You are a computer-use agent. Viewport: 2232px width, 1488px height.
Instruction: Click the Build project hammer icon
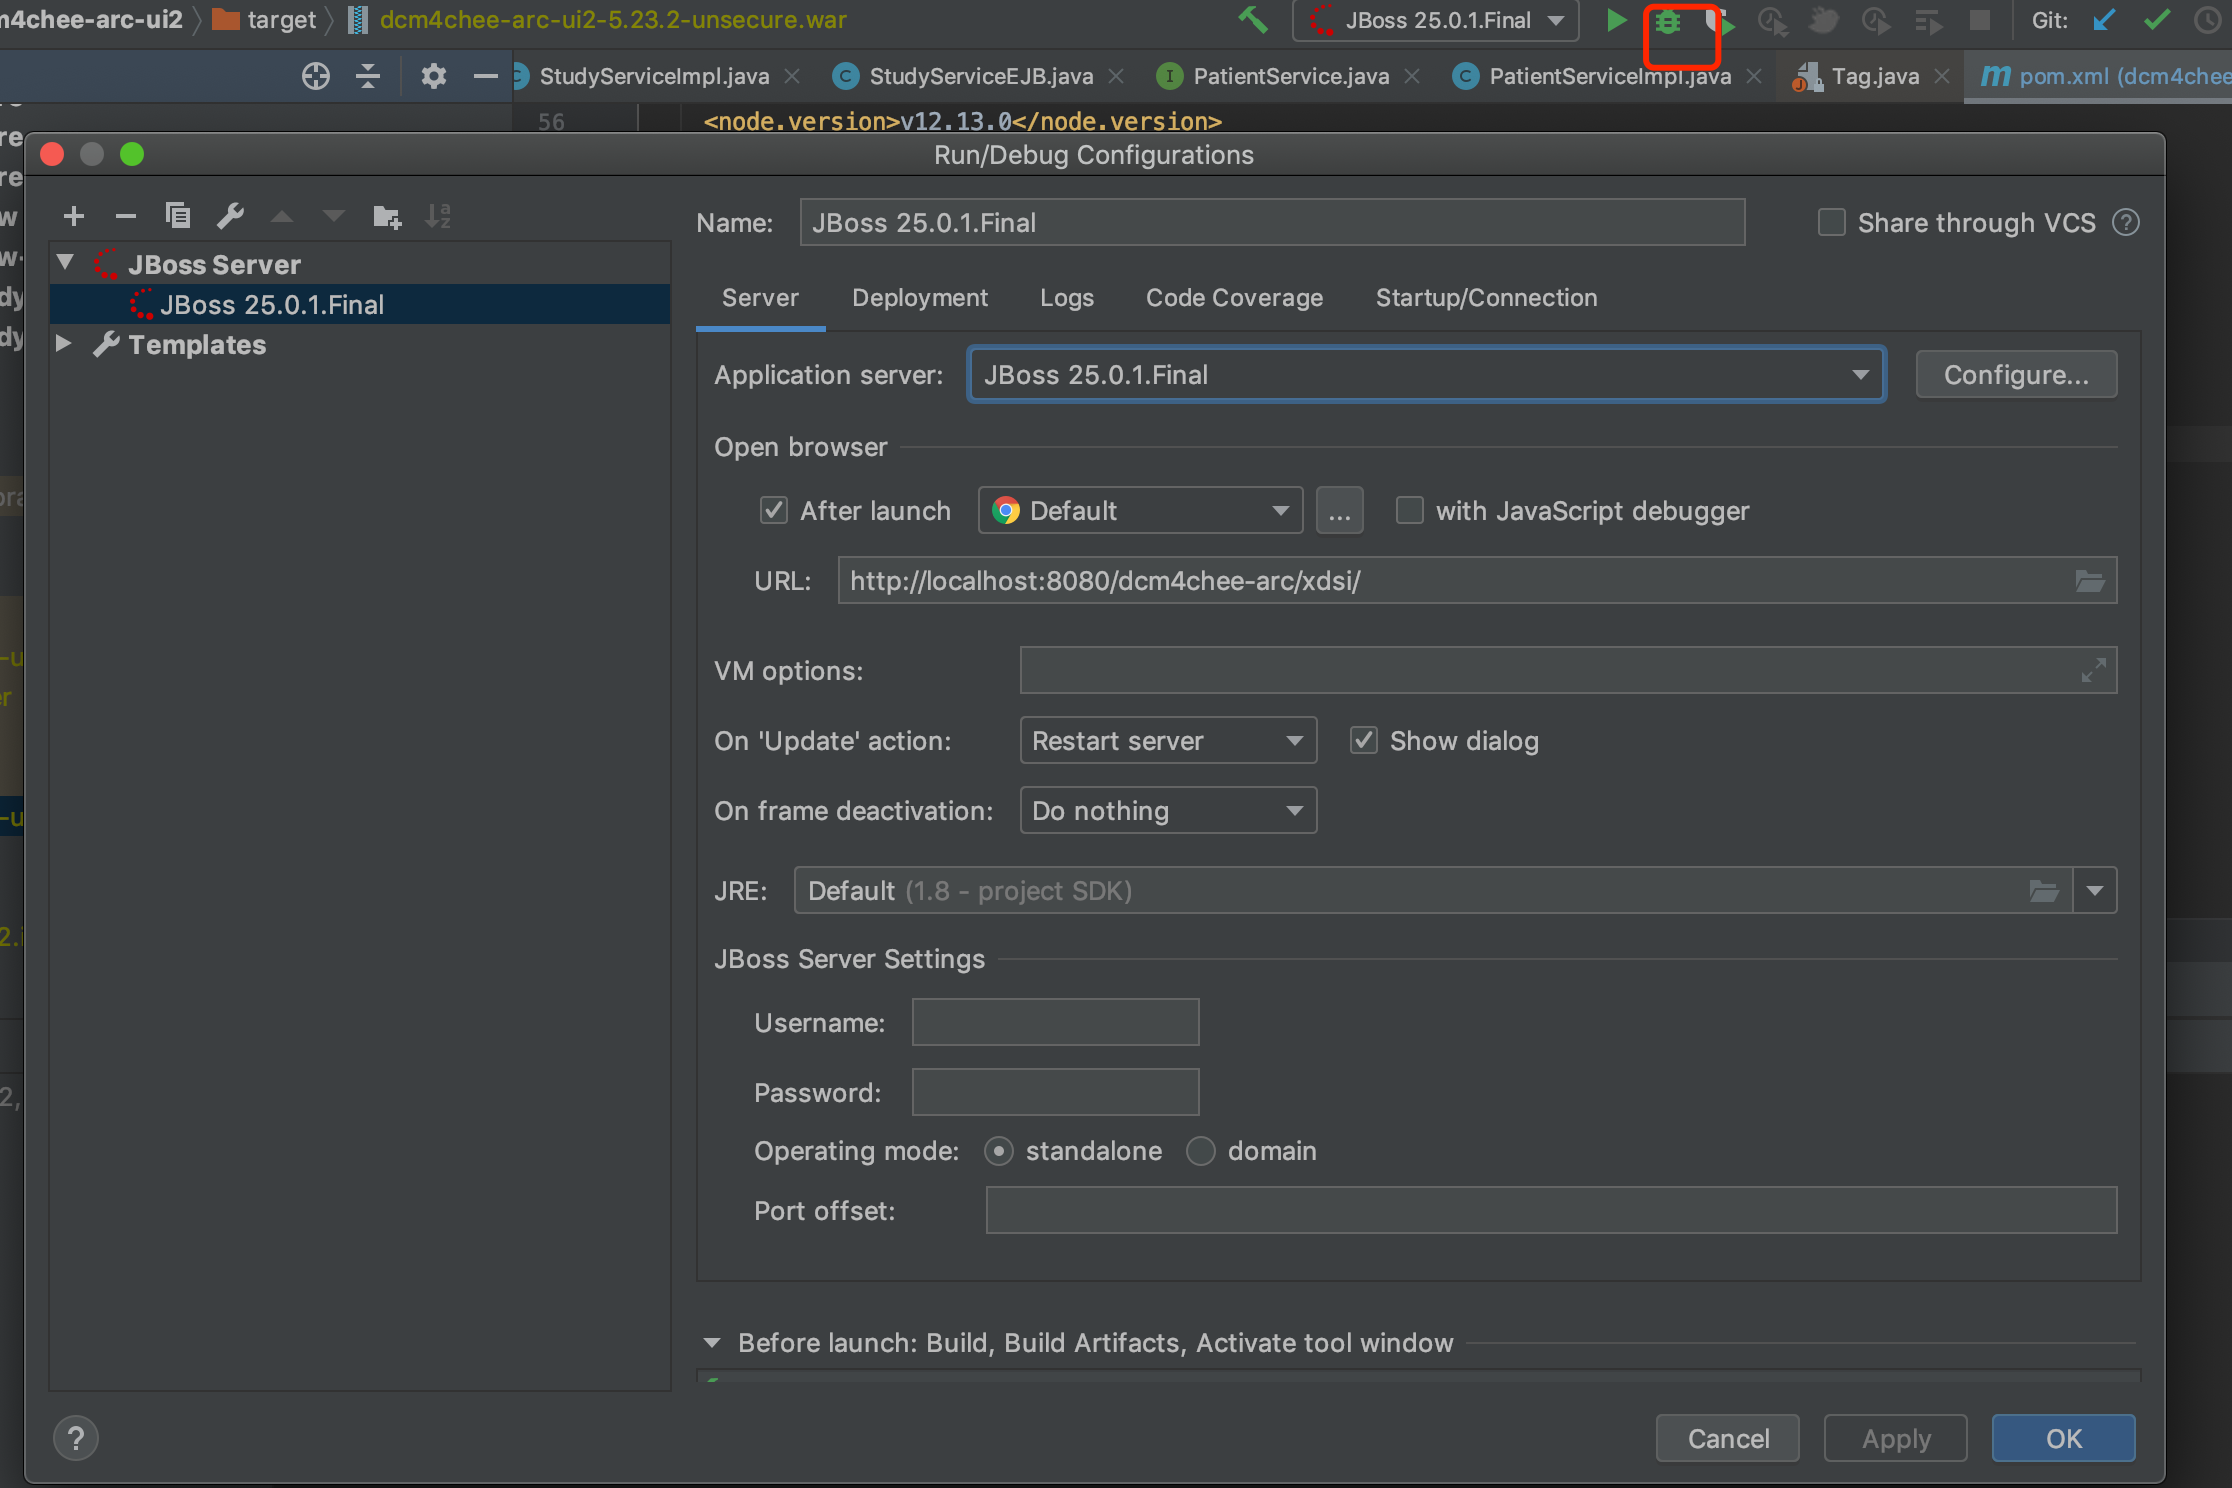[1252, 20]
